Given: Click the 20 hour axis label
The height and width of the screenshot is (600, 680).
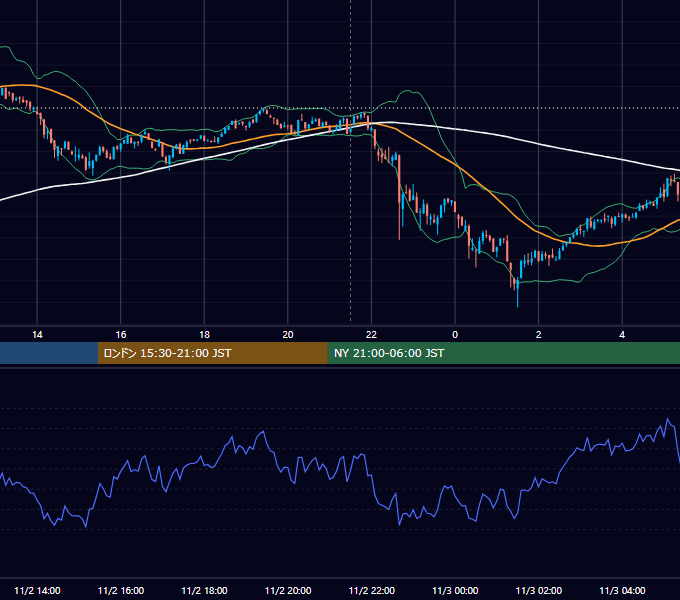Looking at the screenshot, I should (x=288, y=335).
